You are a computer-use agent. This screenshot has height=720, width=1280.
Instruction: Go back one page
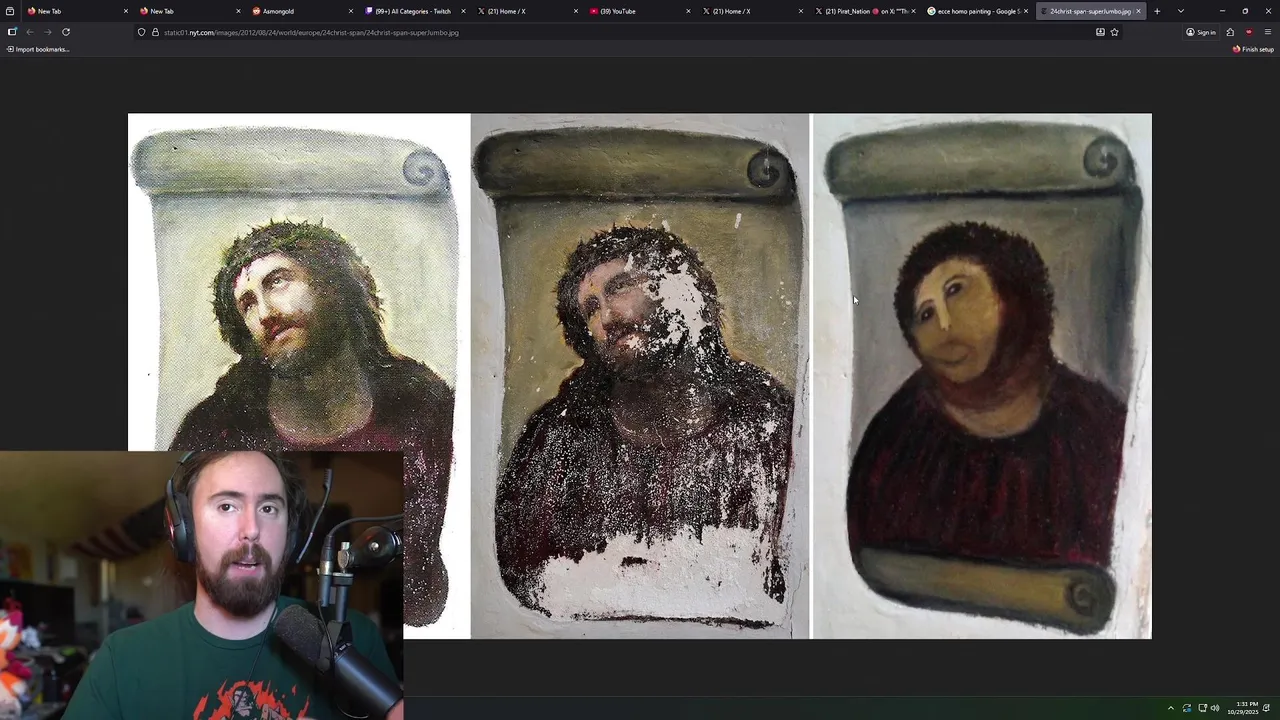(29, 32)
